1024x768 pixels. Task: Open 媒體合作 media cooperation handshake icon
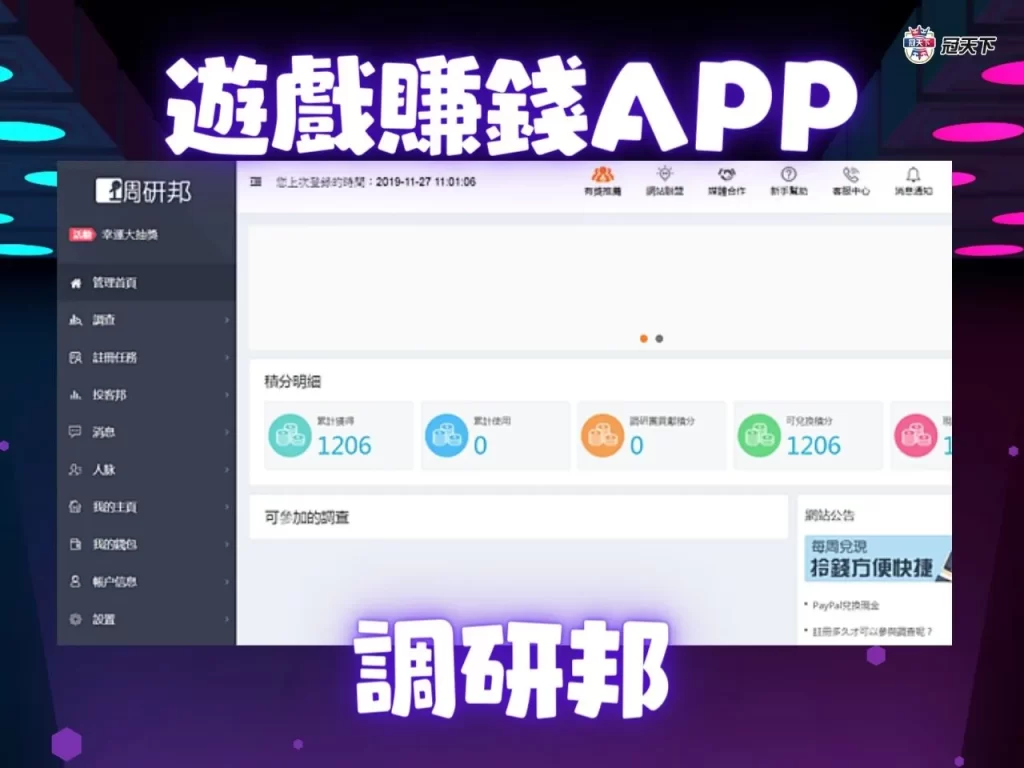(725, 181)
